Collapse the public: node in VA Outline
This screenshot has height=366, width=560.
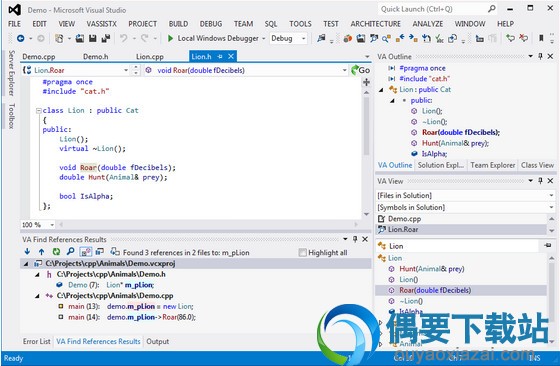coord(392,101)
